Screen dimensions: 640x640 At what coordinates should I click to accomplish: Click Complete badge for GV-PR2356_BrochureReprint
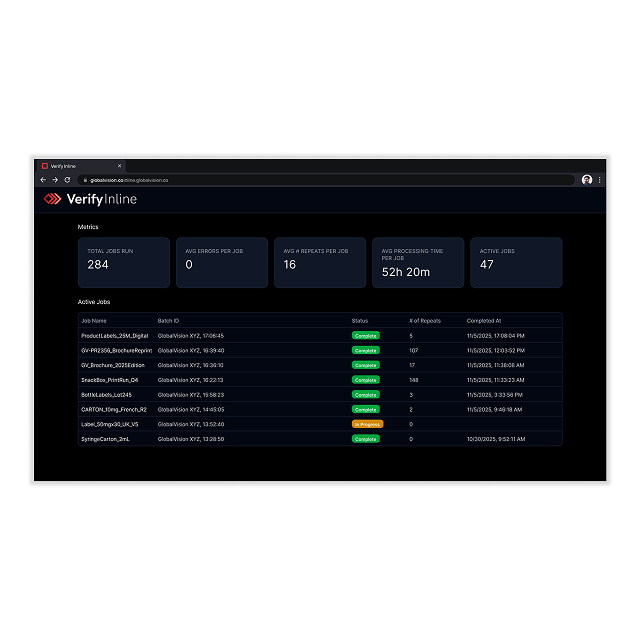coord(366,350)
